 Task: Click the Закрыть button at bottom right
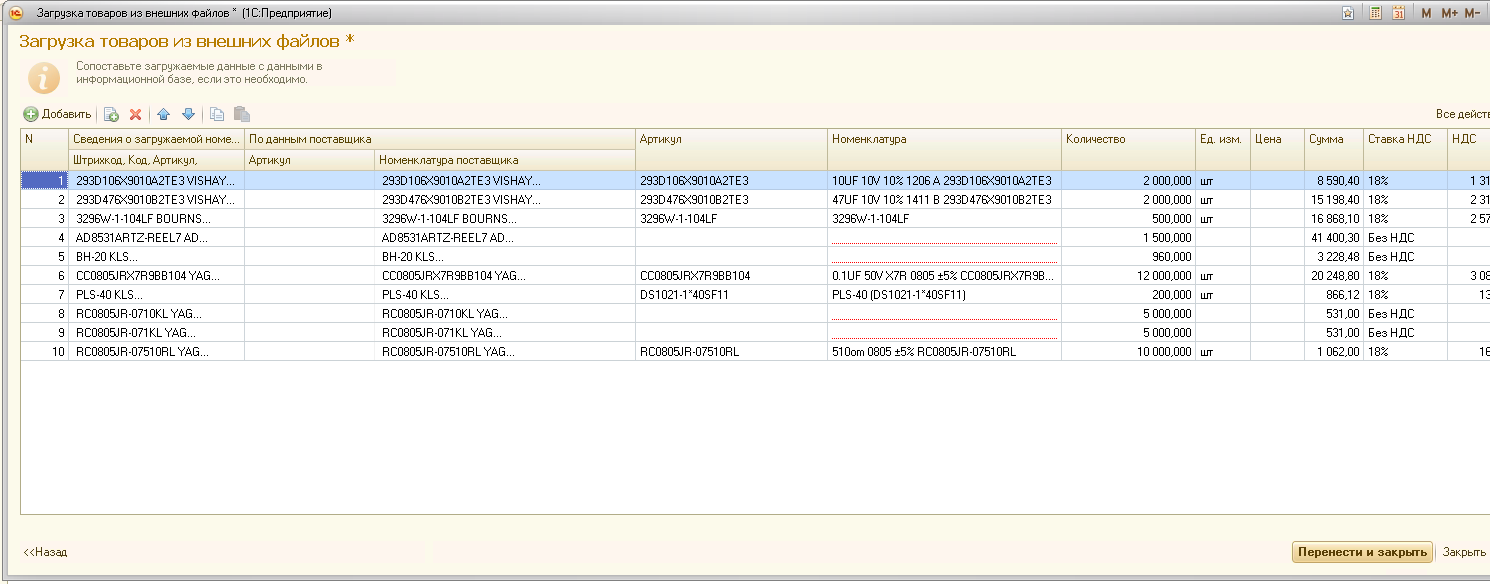[x=1464, y=552]
